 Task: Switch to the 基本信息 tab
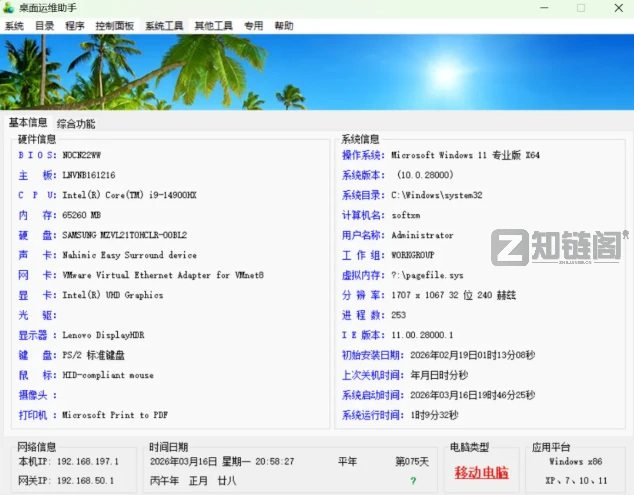pos(28,122)
